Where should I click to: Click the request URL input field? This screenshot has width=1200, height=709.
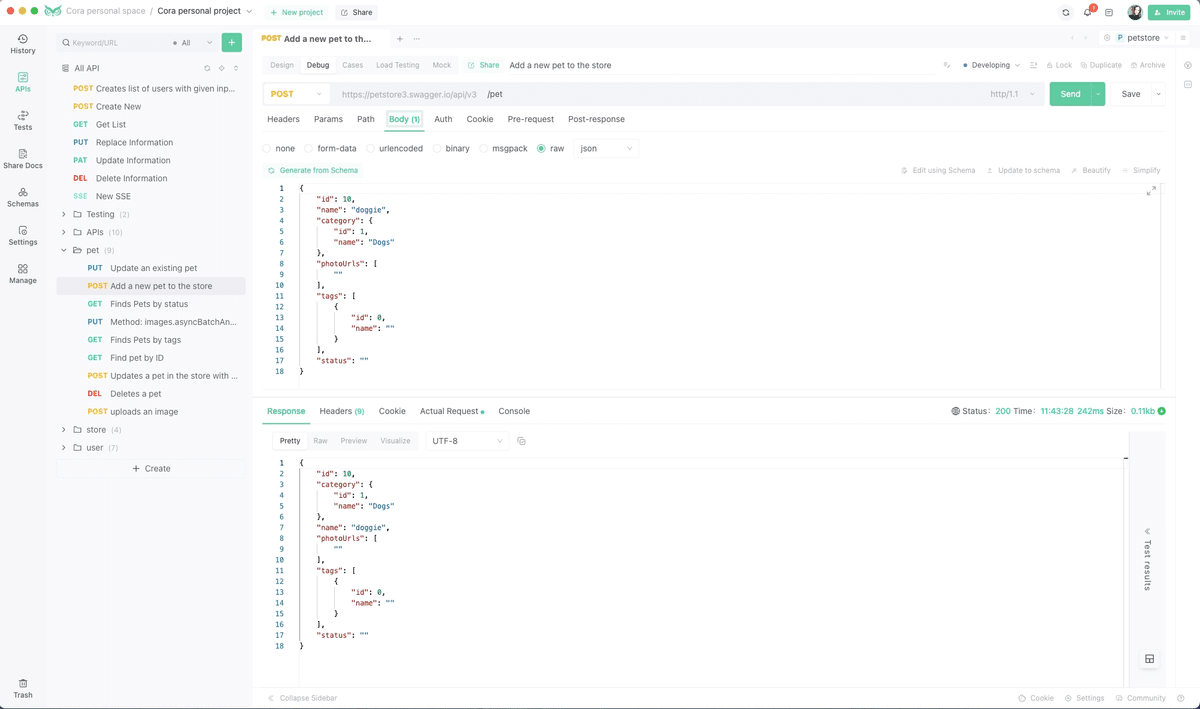(x=600, y=93)
